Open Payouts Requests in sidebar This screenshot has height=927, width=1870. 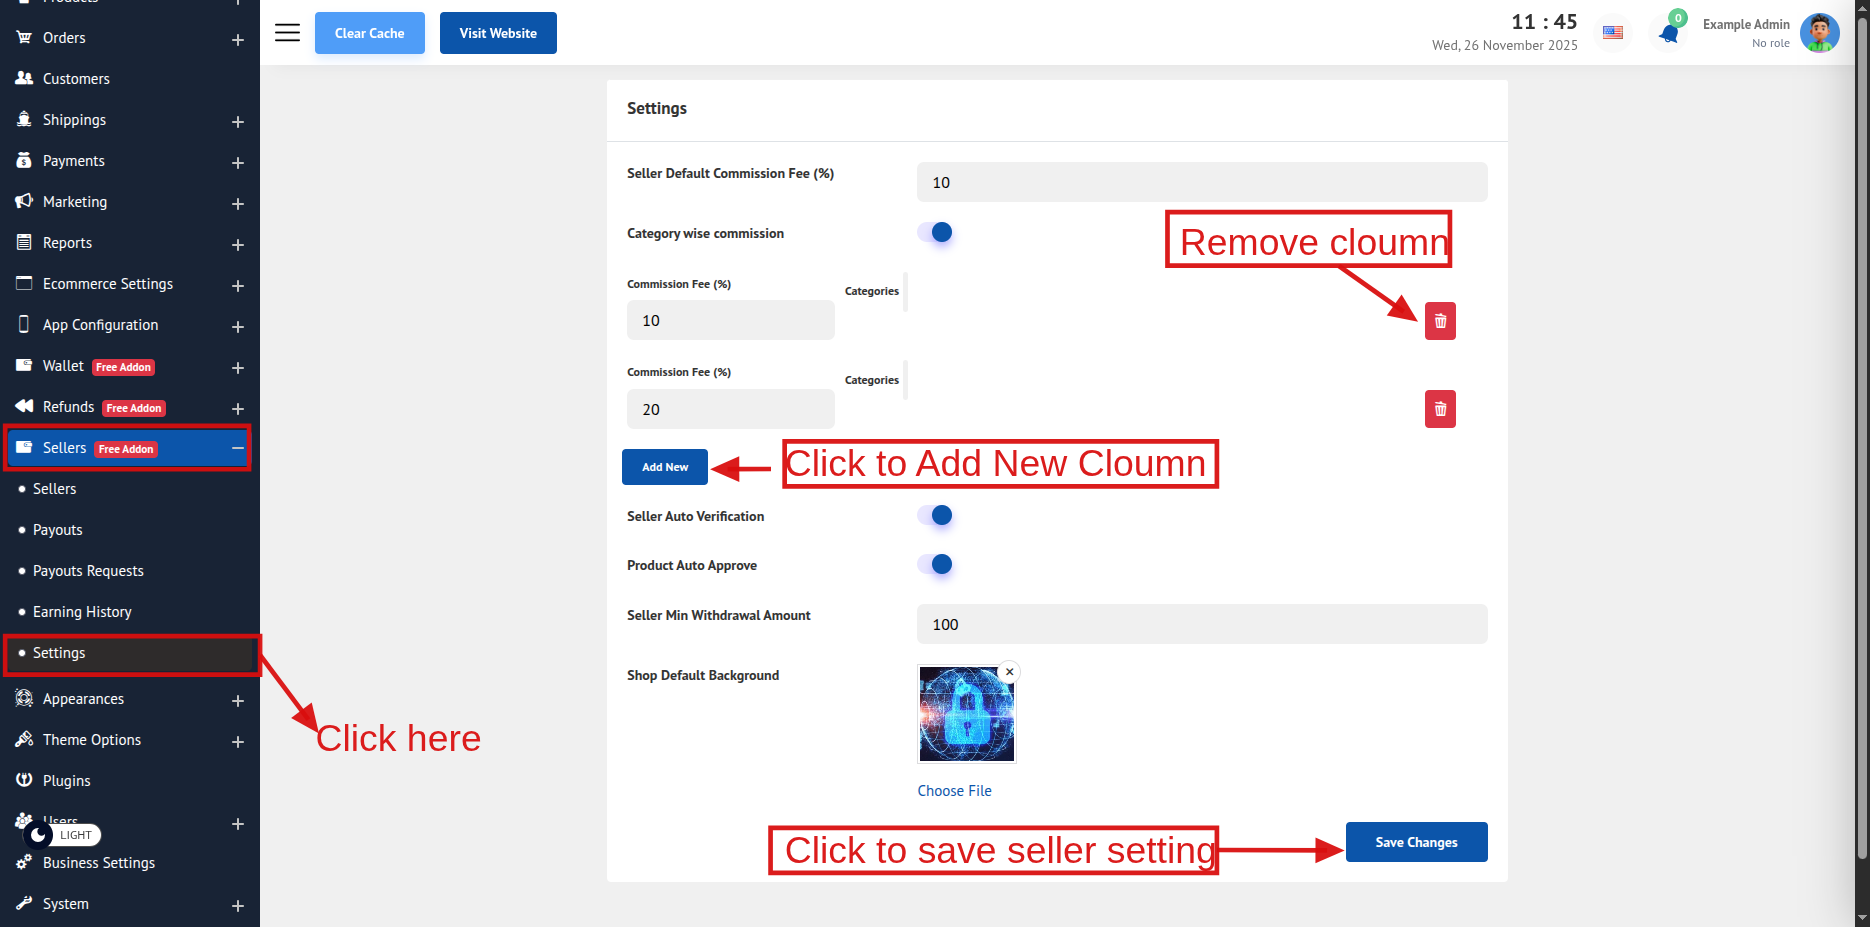pyautogui.click(x=88, y=571)
